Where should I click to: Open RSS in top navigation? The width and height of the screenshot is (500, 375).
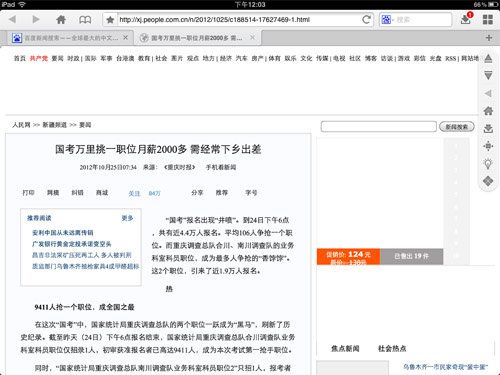pyautogui.click(x=450, y=59)
